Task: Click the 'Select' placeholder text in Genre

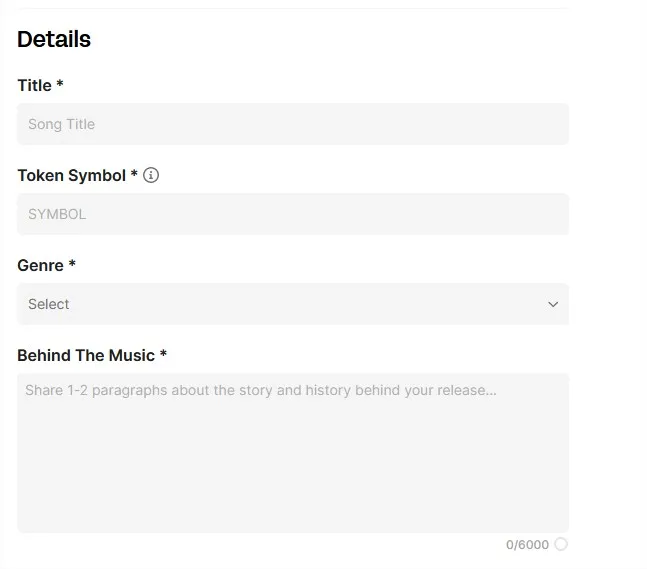Action: (49, 304)
